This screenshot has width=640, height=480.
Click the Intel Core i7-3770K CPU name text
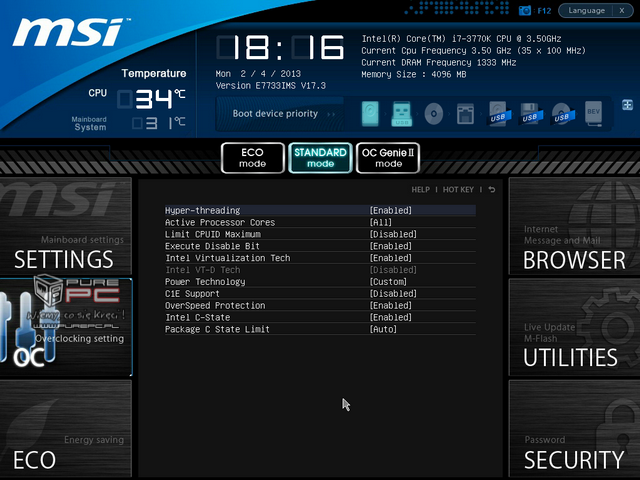pos(461,39)
